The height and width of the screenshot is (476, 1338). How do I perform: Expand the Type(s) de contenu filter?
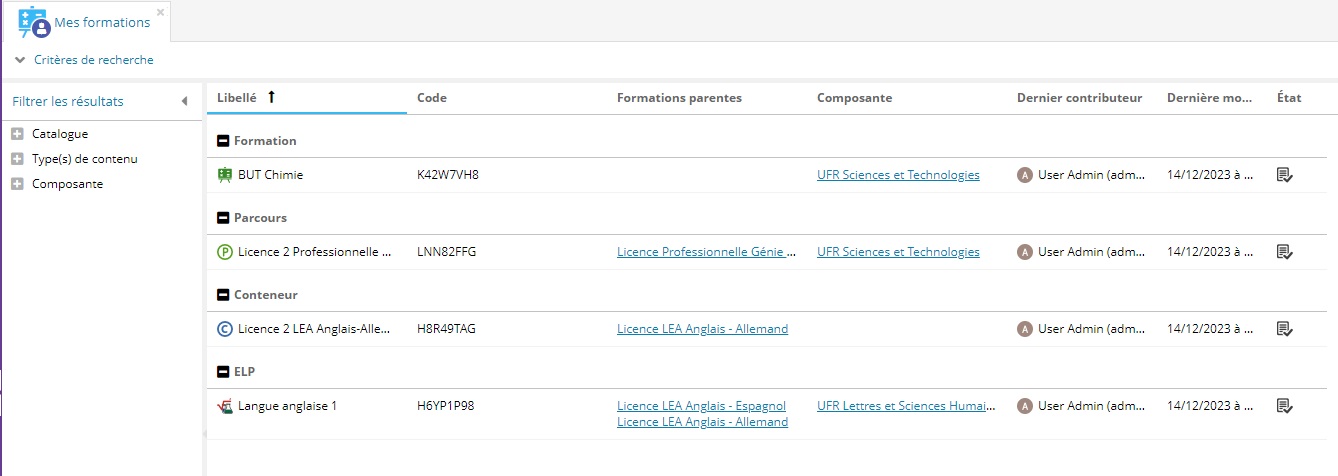pos(17,159)
